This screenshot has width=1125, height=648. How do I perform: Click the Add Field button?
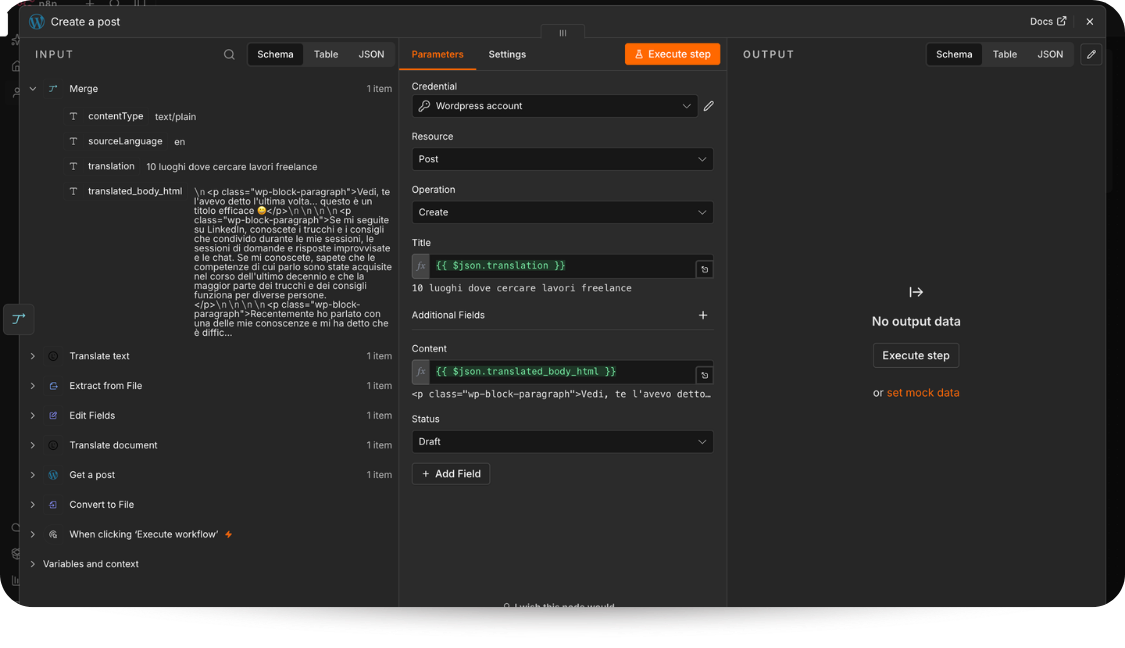click(x=451, y=474)
